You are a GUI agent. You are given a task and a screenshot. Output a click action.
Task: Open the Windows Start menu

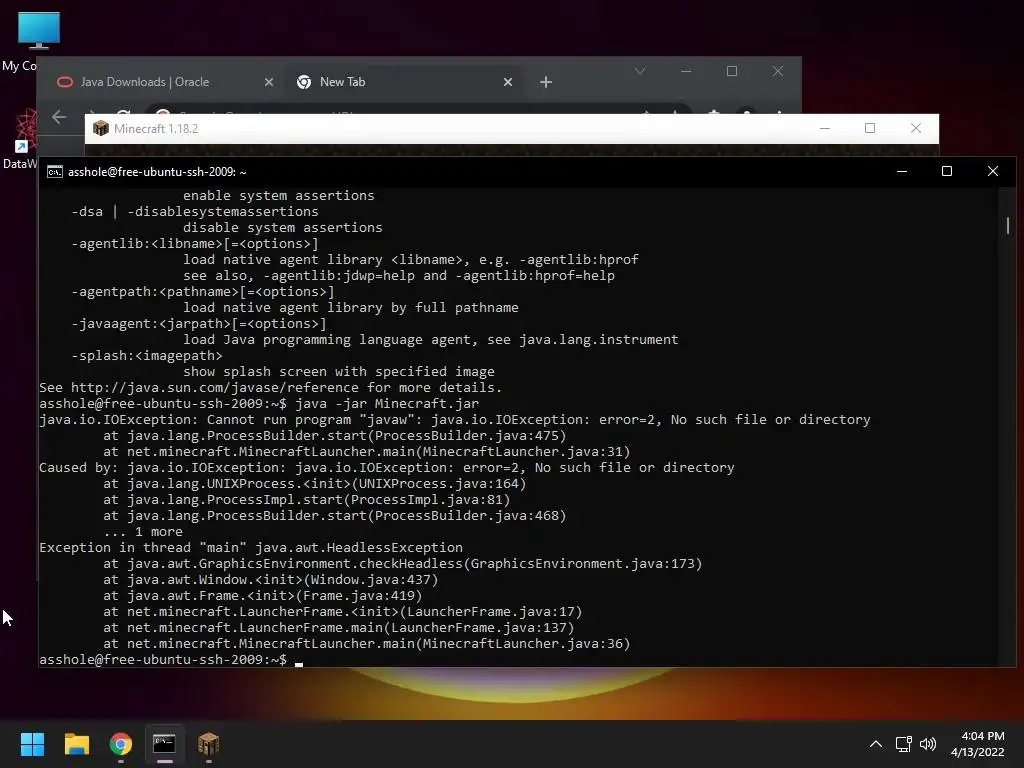click(x=32, y=744)
